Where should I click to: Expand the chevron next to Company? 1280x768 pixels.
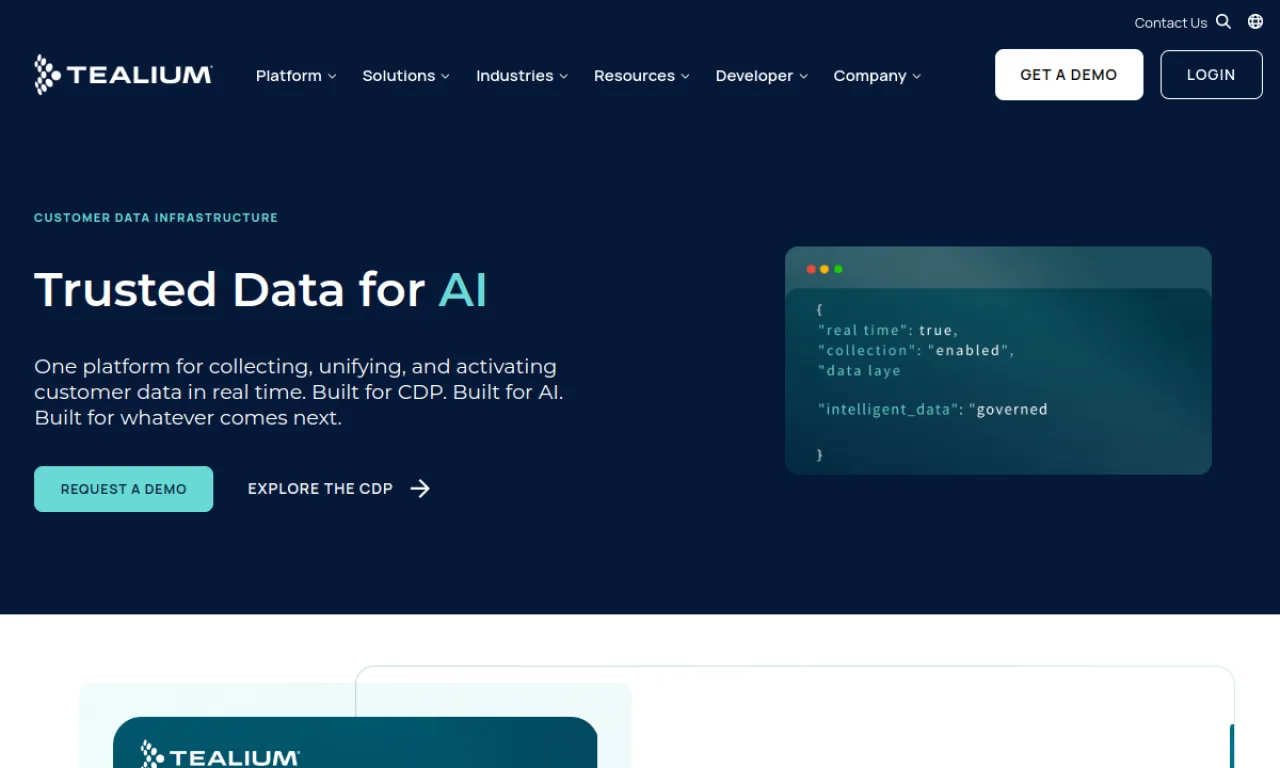point(916,76)
